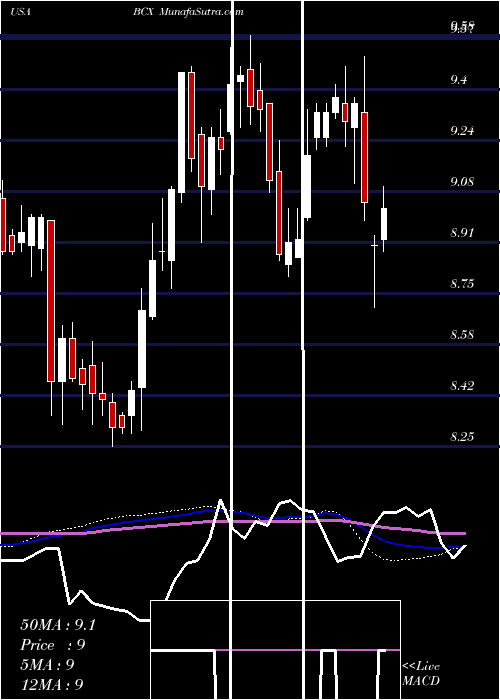This screenshot has height=700, width=500.
Task: Click the 12MA : 9 readout
Action: pyautogui.click(x=52, y=685)
